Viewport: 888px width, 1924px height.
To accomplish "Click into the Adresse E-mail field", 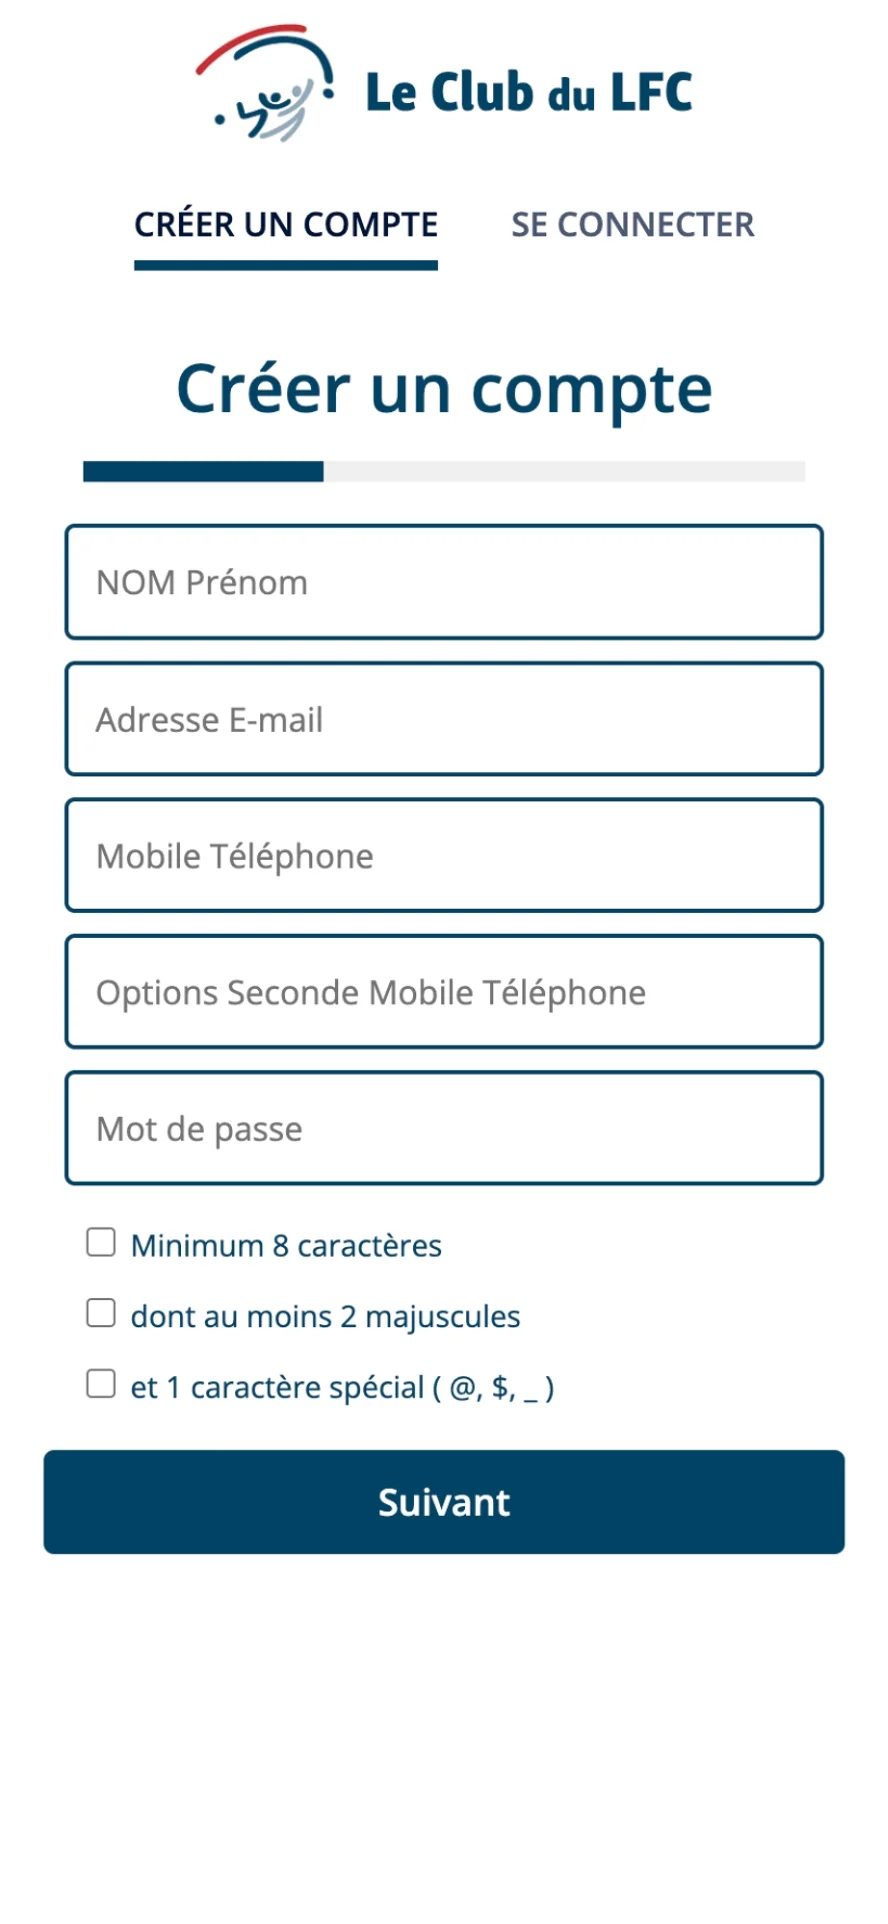I will coord(444,719).
